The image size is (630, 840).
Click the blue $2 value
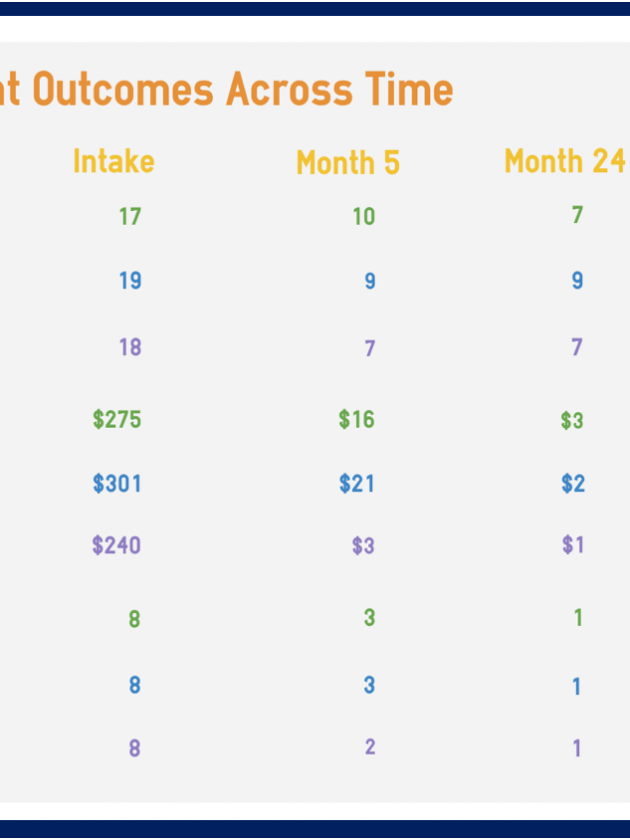coord(573,484)
